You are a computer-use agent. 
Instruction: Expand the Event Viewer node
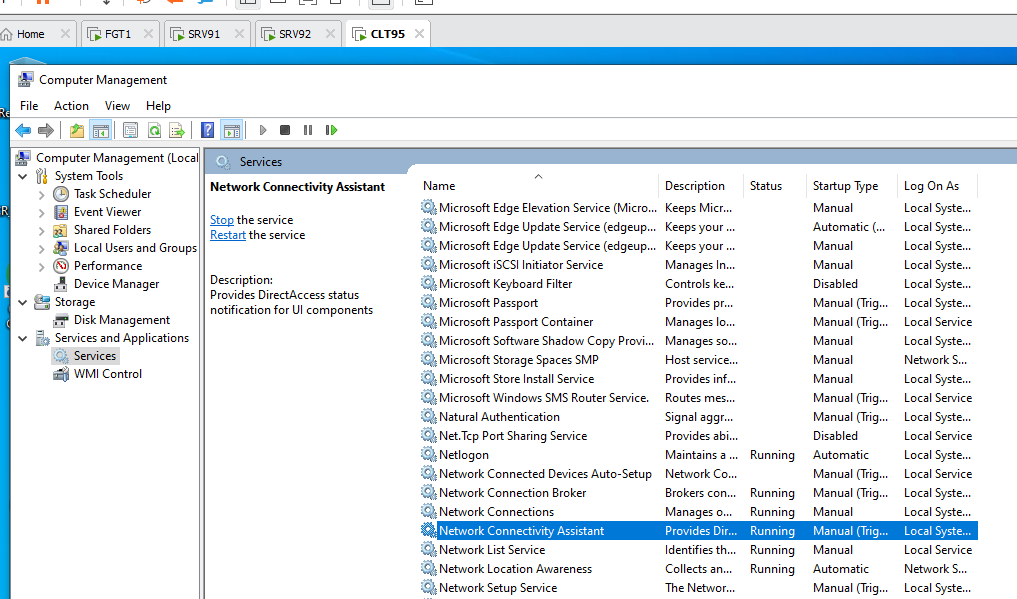[x=42, y=213]
